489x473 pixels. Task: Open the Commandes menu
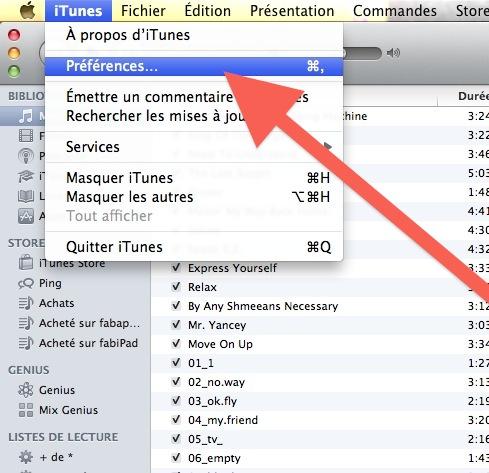(395, 11)
